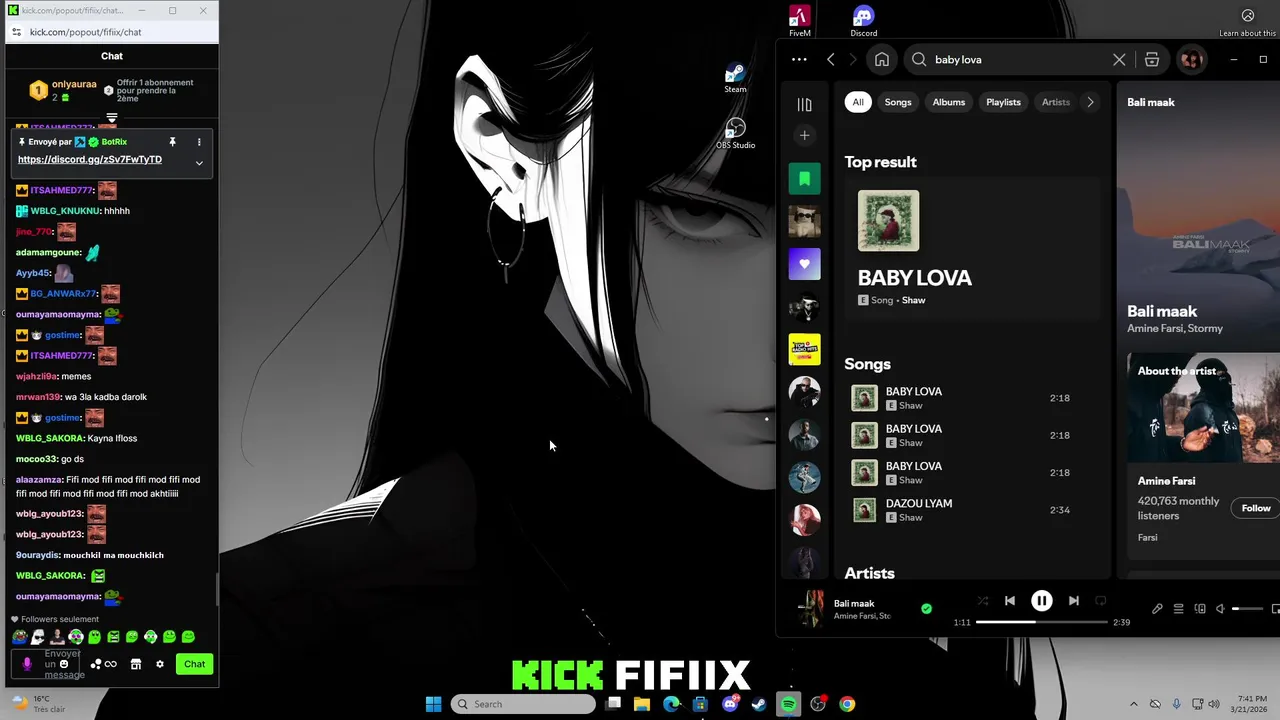Viewport: 1280px width, 720px height.
Task: Send message with green Chat button
Action: click(194, 664)
